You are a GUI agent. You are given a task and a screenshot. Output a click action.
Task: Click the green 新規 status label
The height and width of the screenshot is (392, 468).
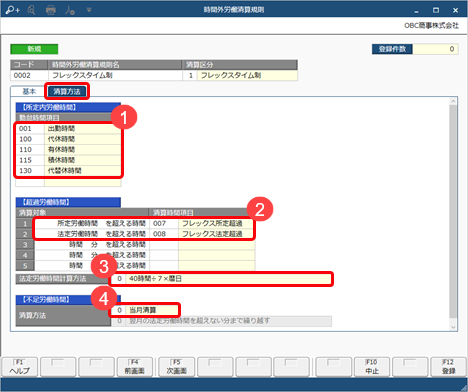click(x=34, y=49)
